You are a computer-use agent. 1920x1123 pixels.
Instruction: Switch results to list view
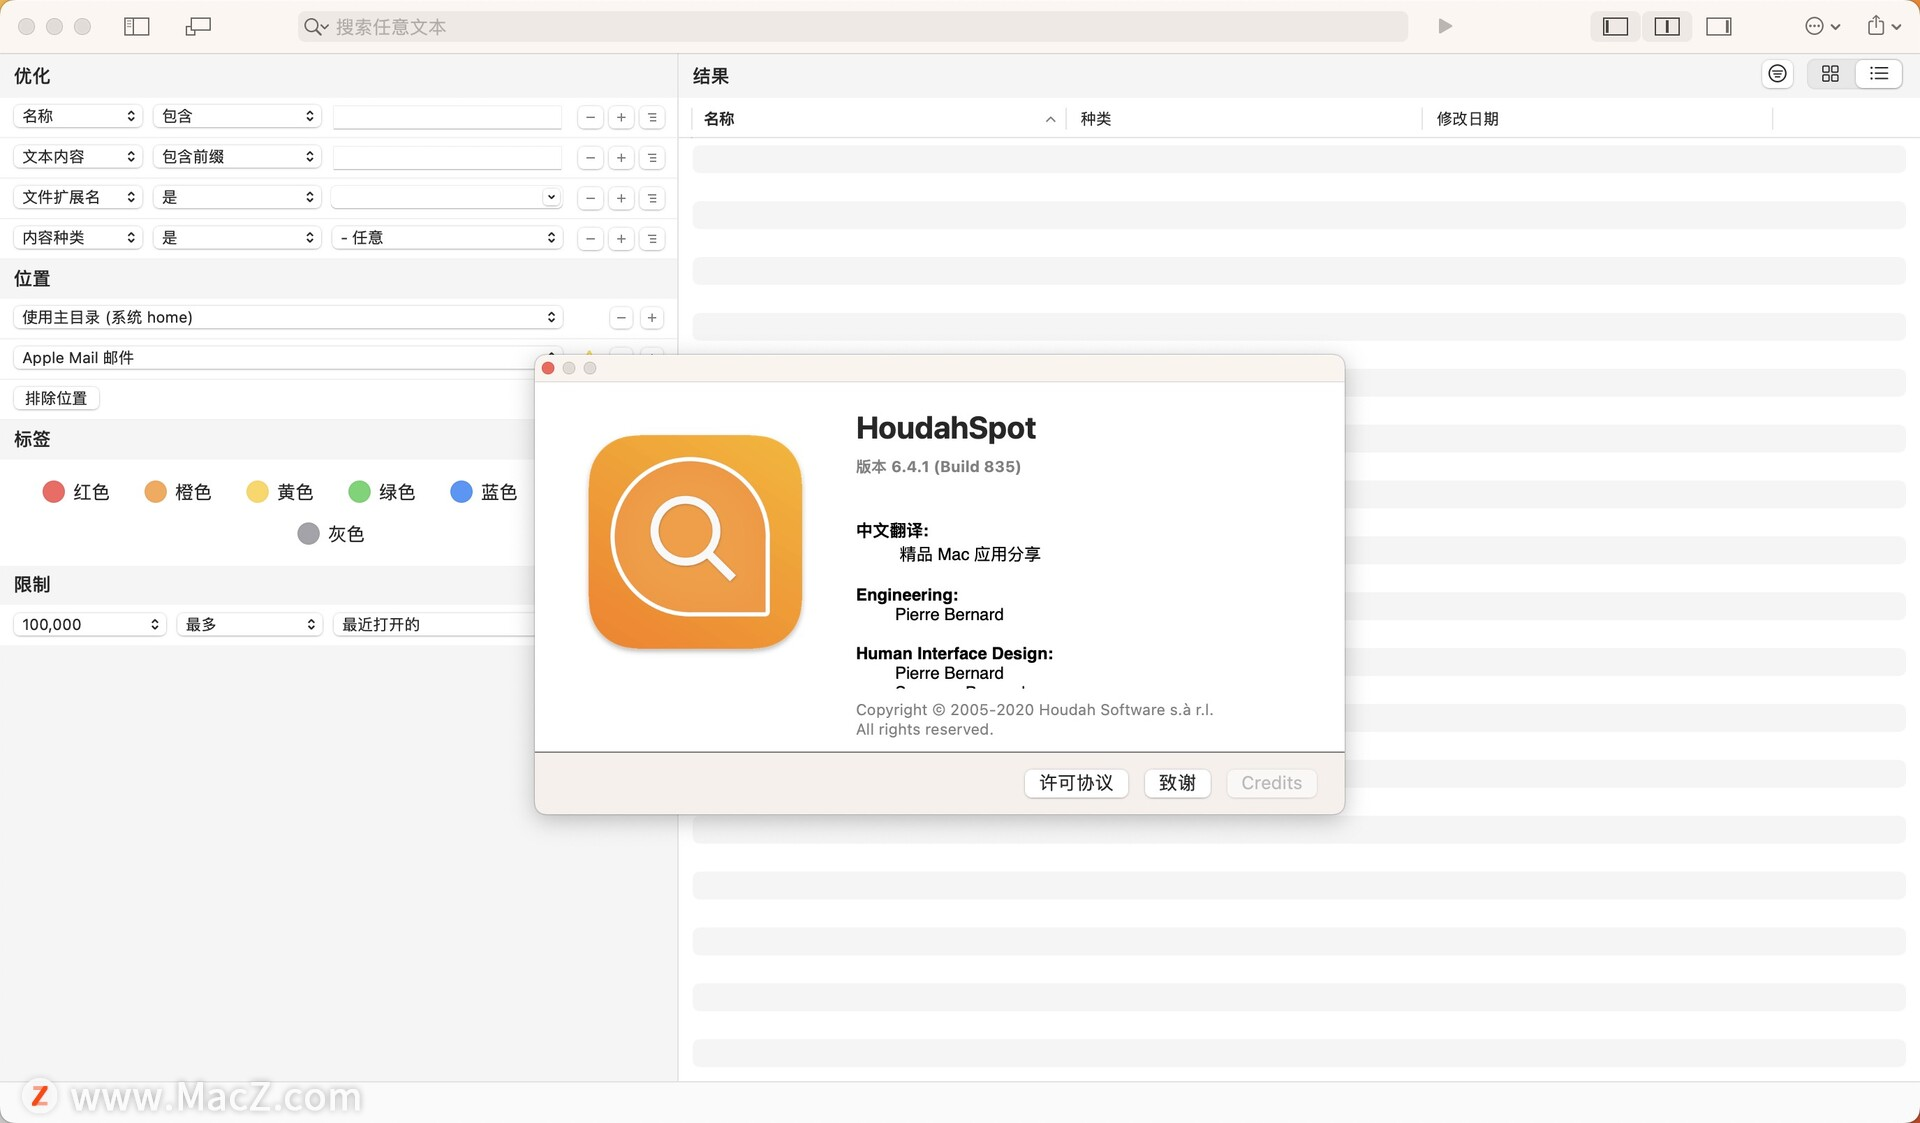point(1879,74)
